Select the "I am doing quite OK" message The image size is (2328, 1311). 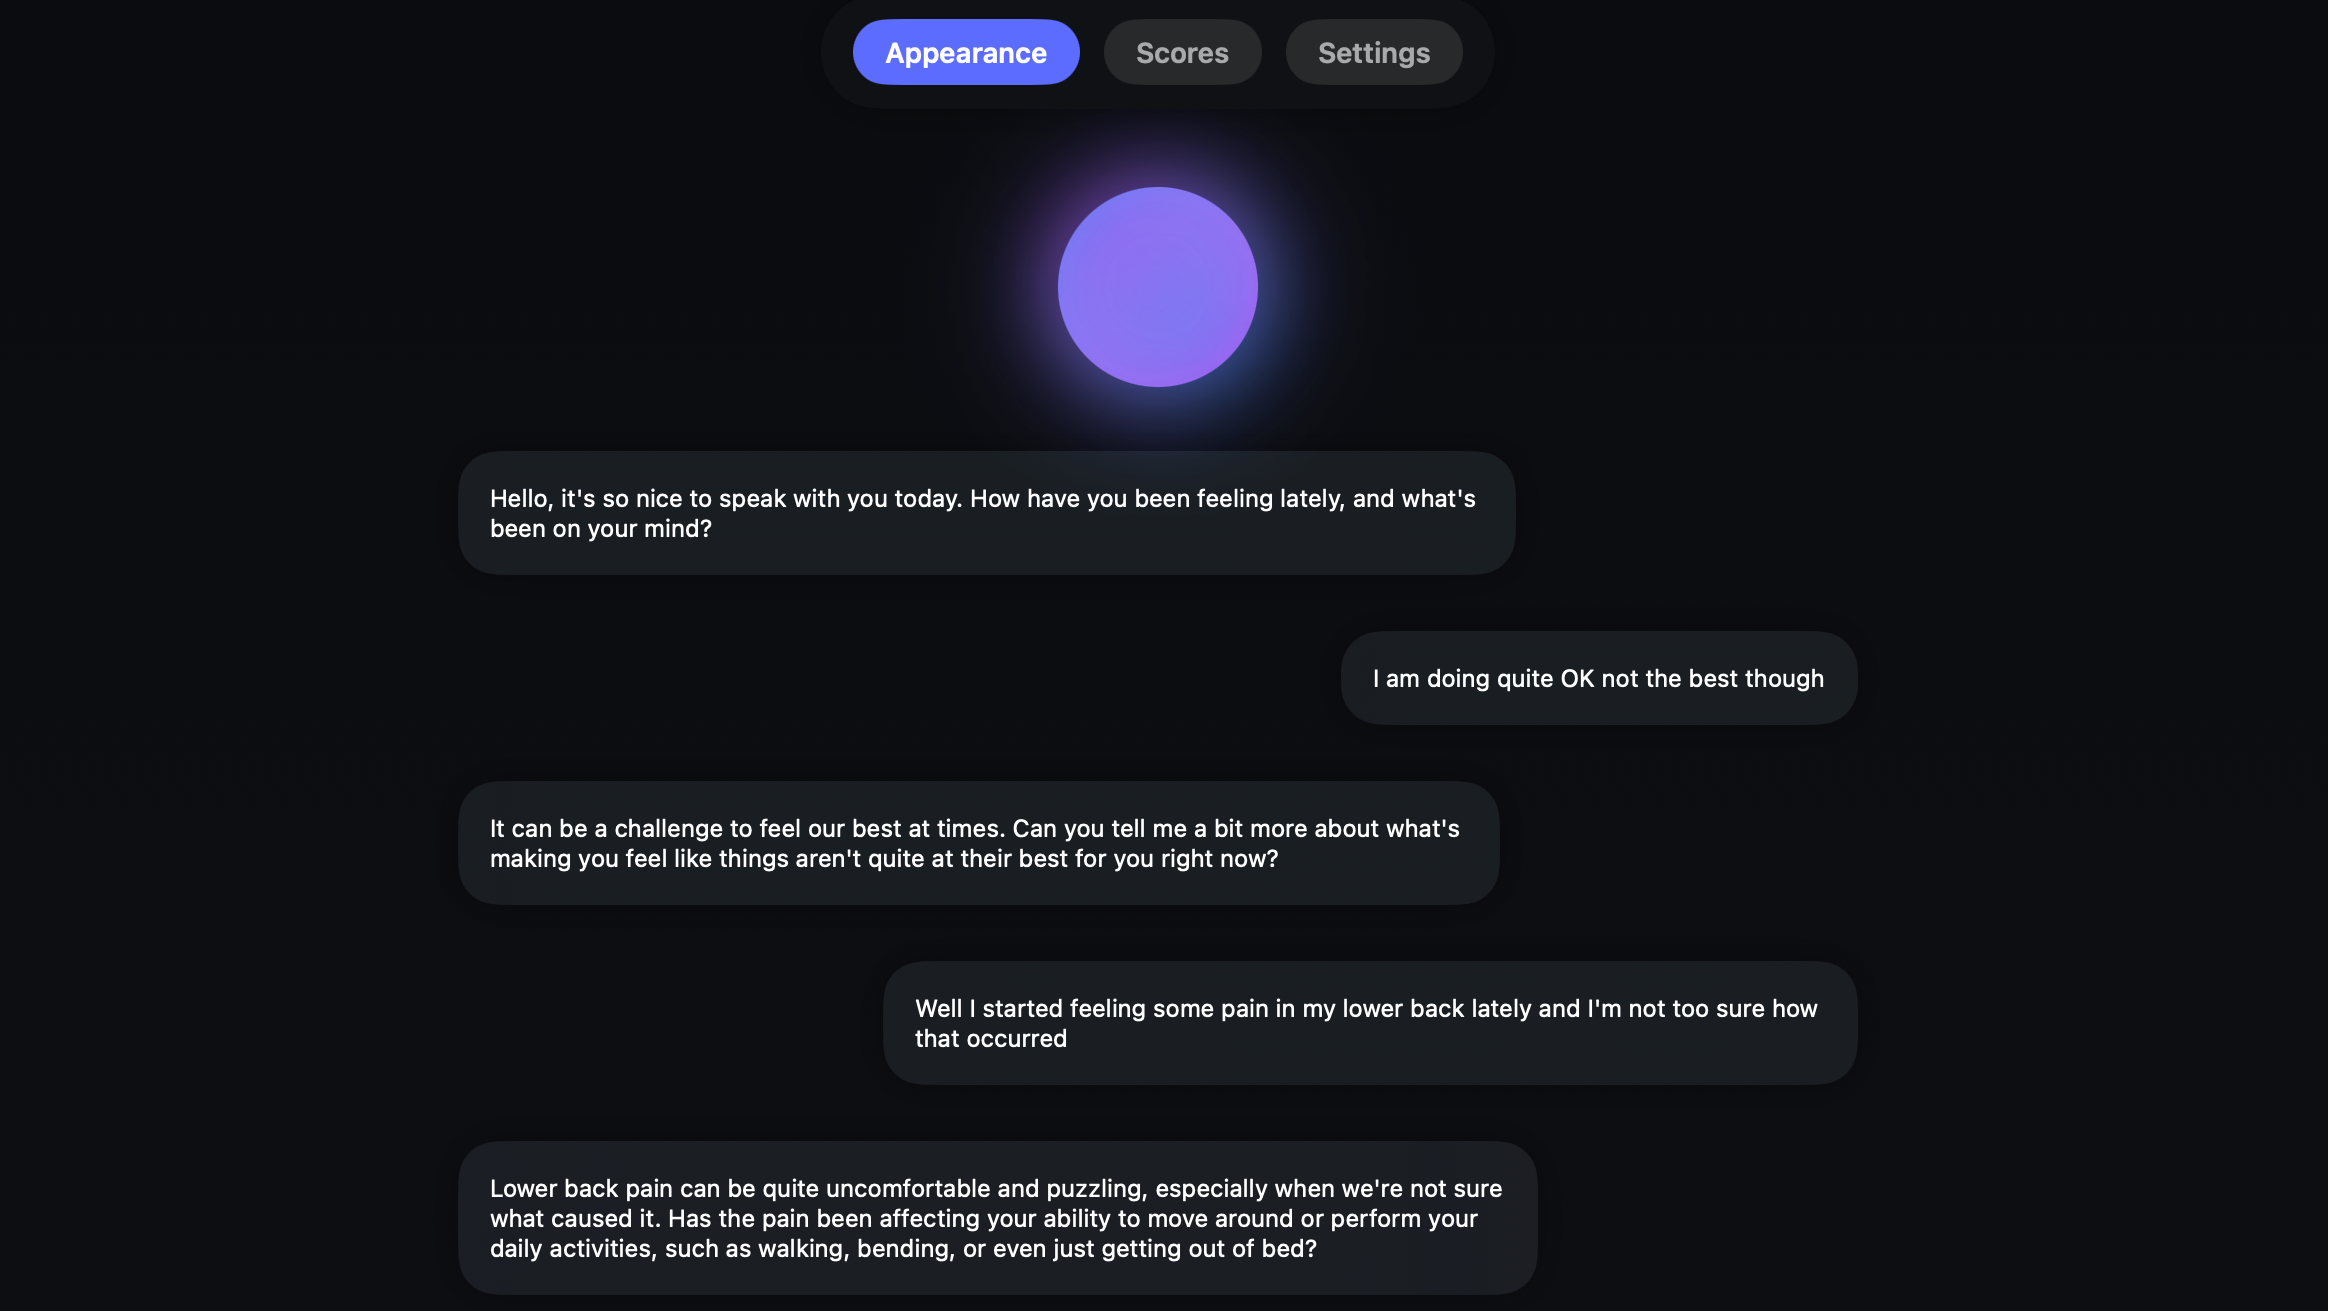coord(1598,678)
